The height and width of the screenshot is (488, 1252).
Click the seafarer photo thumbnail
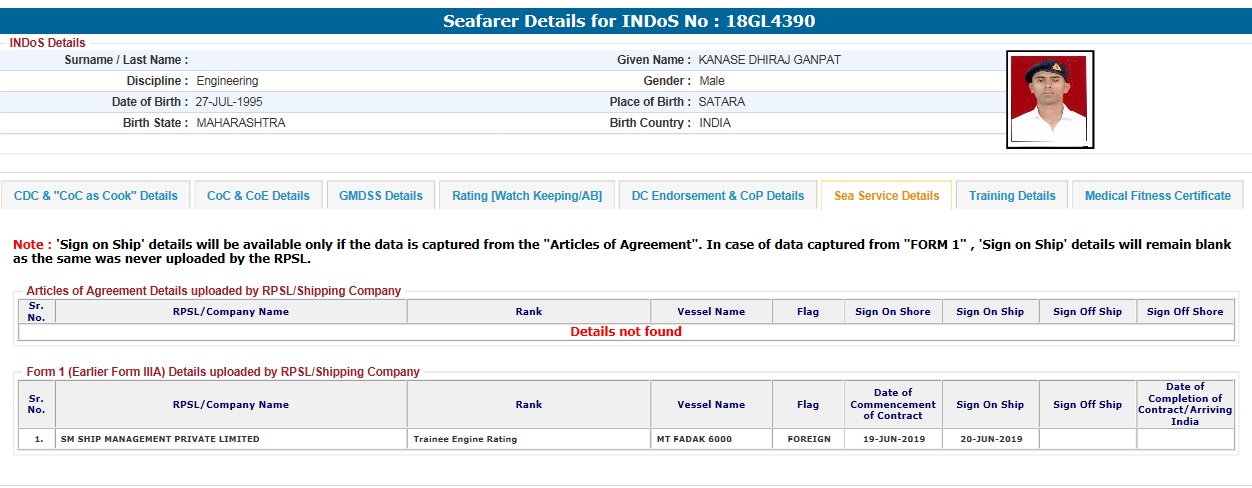(1049, 99)
